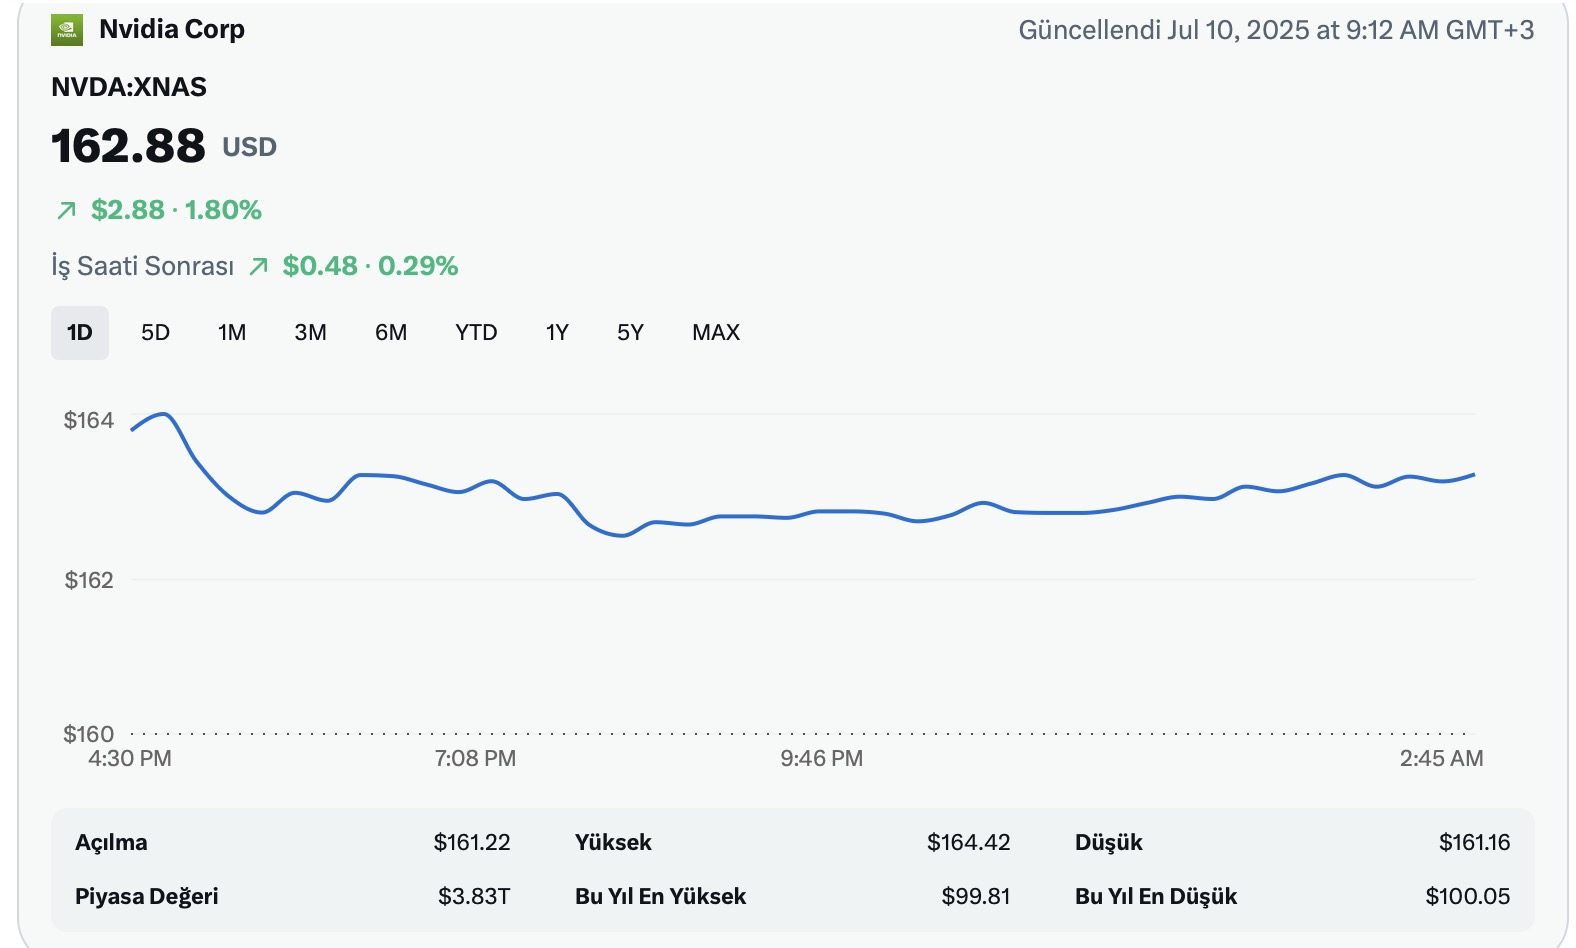Click the price line peak near $164

point(164,414)
